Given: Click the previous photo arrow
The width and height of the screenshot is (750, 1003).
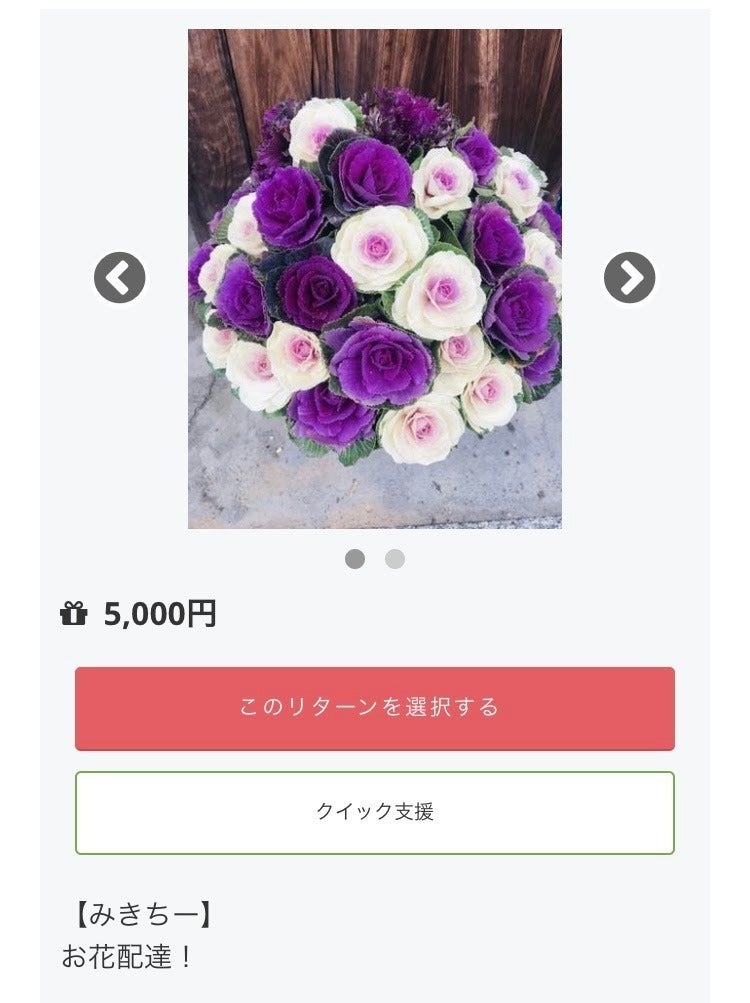Looking at the screenshot, I should [120, 278].
